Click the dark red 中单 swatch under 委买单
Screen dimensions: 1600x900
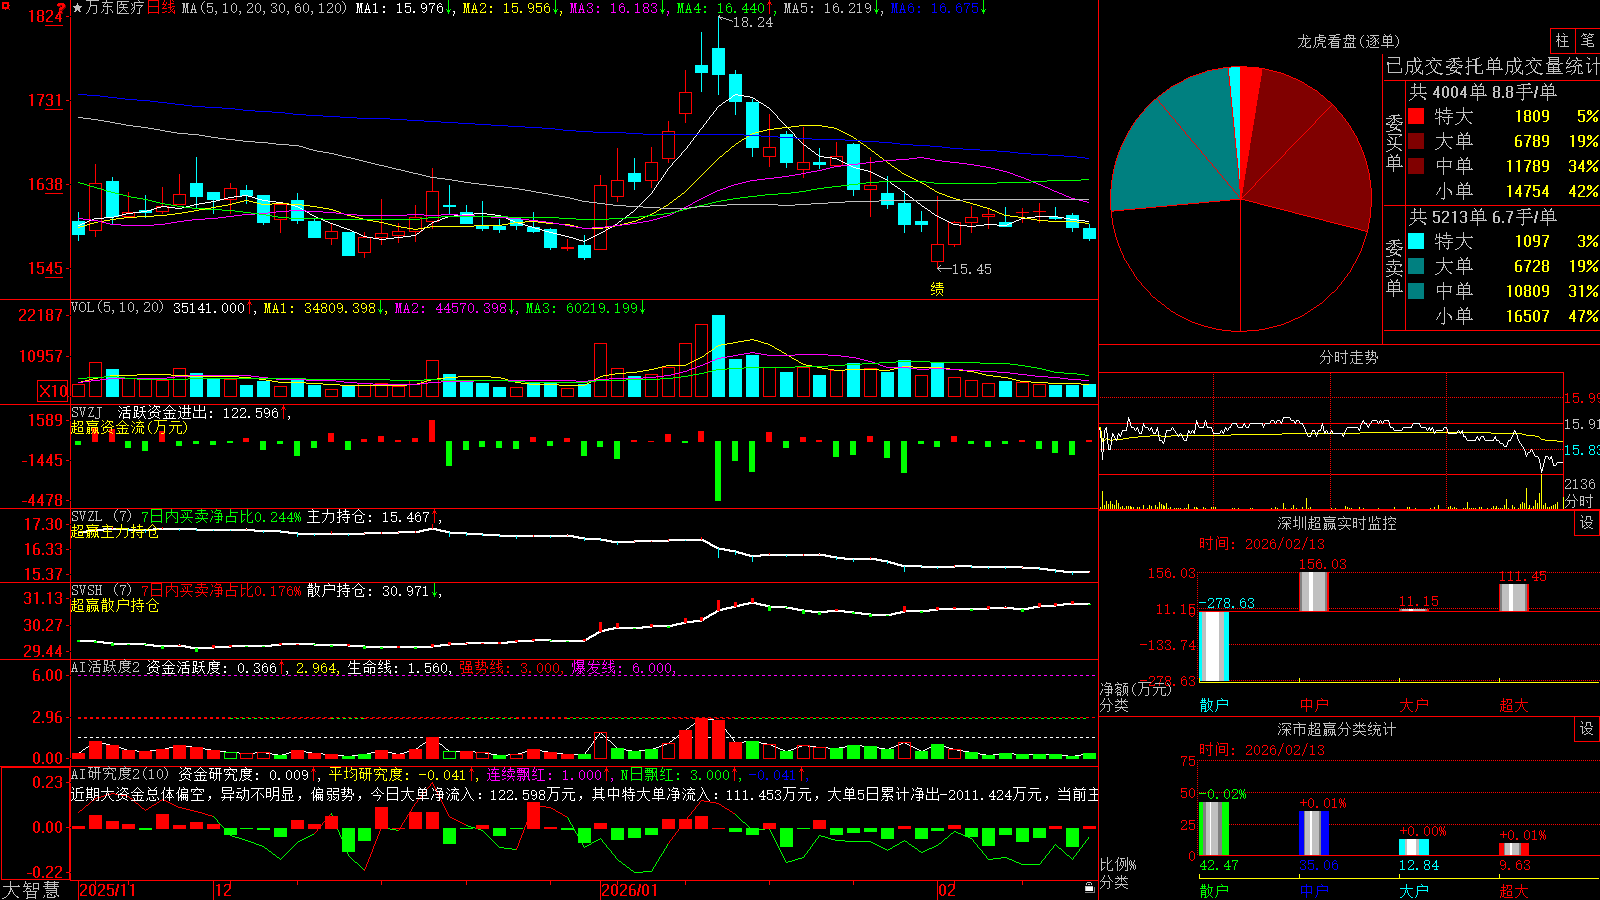coord(1416,166)
